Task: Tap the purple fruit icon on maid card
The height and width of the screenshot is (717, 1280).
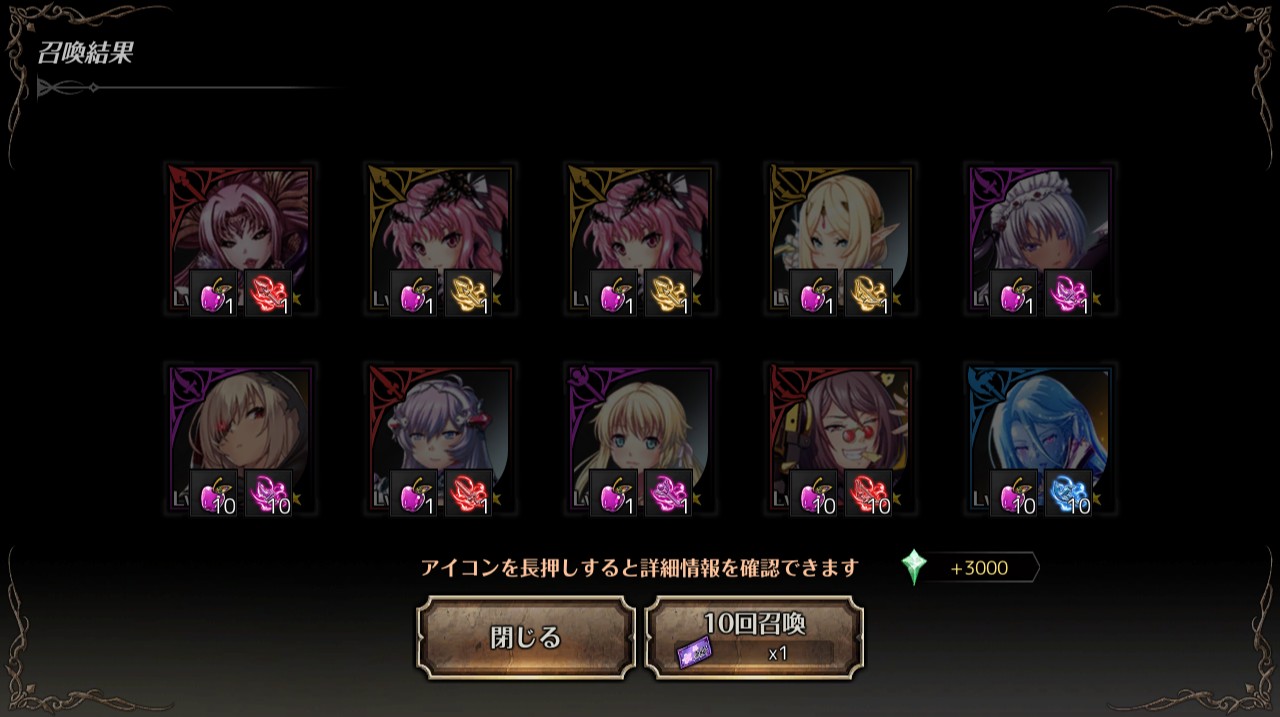Action: pyautogui.click(x=1014, y=293)
